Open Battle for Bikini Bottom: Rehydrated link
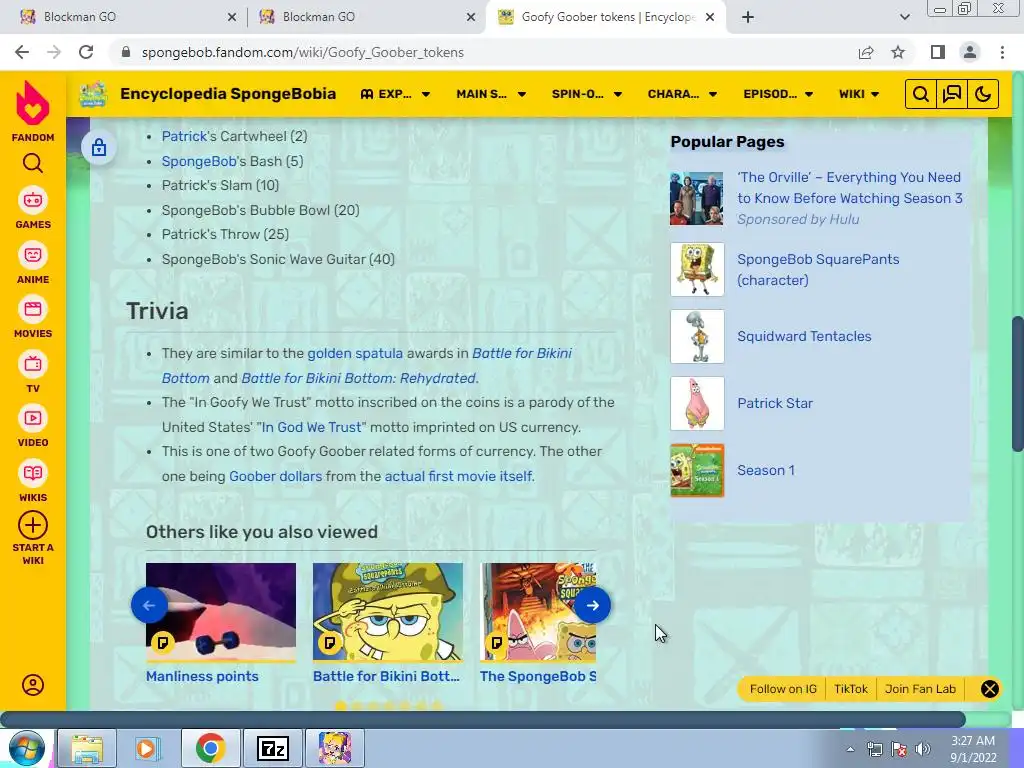1024x768 pixels. [x=359, y=378]
